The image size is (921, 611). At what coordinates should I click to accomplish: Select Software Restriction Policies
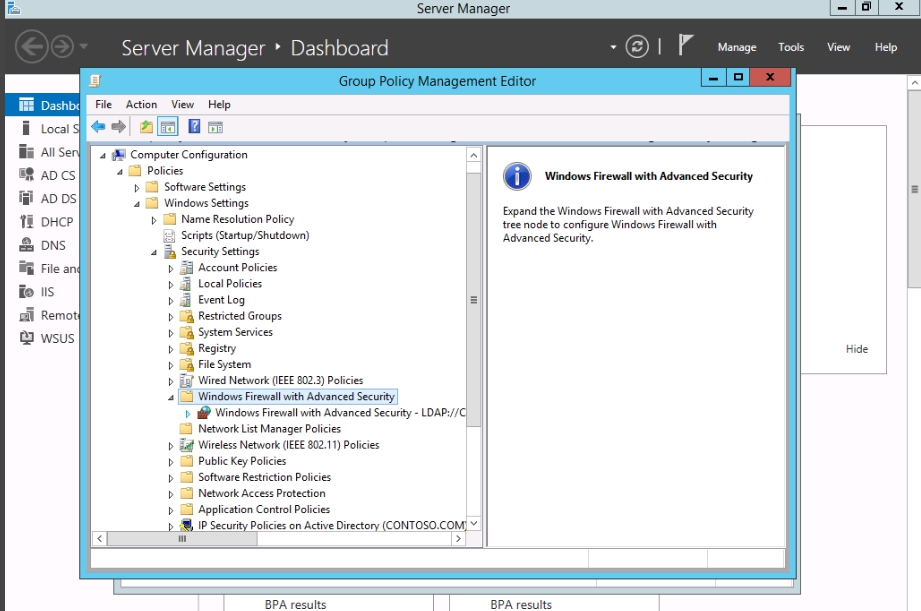coord(264,477)
